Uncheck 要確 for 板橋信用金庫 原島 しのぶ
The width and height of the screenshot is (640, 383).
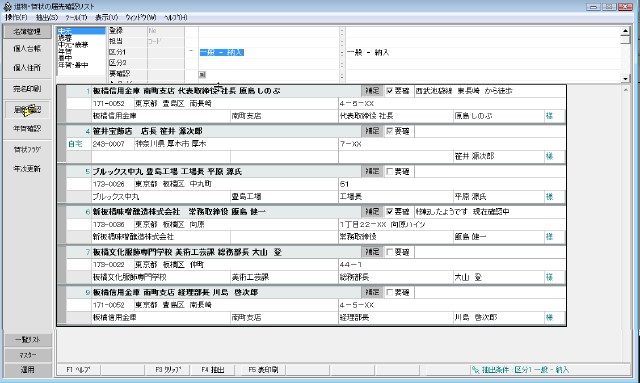[389, 91]
